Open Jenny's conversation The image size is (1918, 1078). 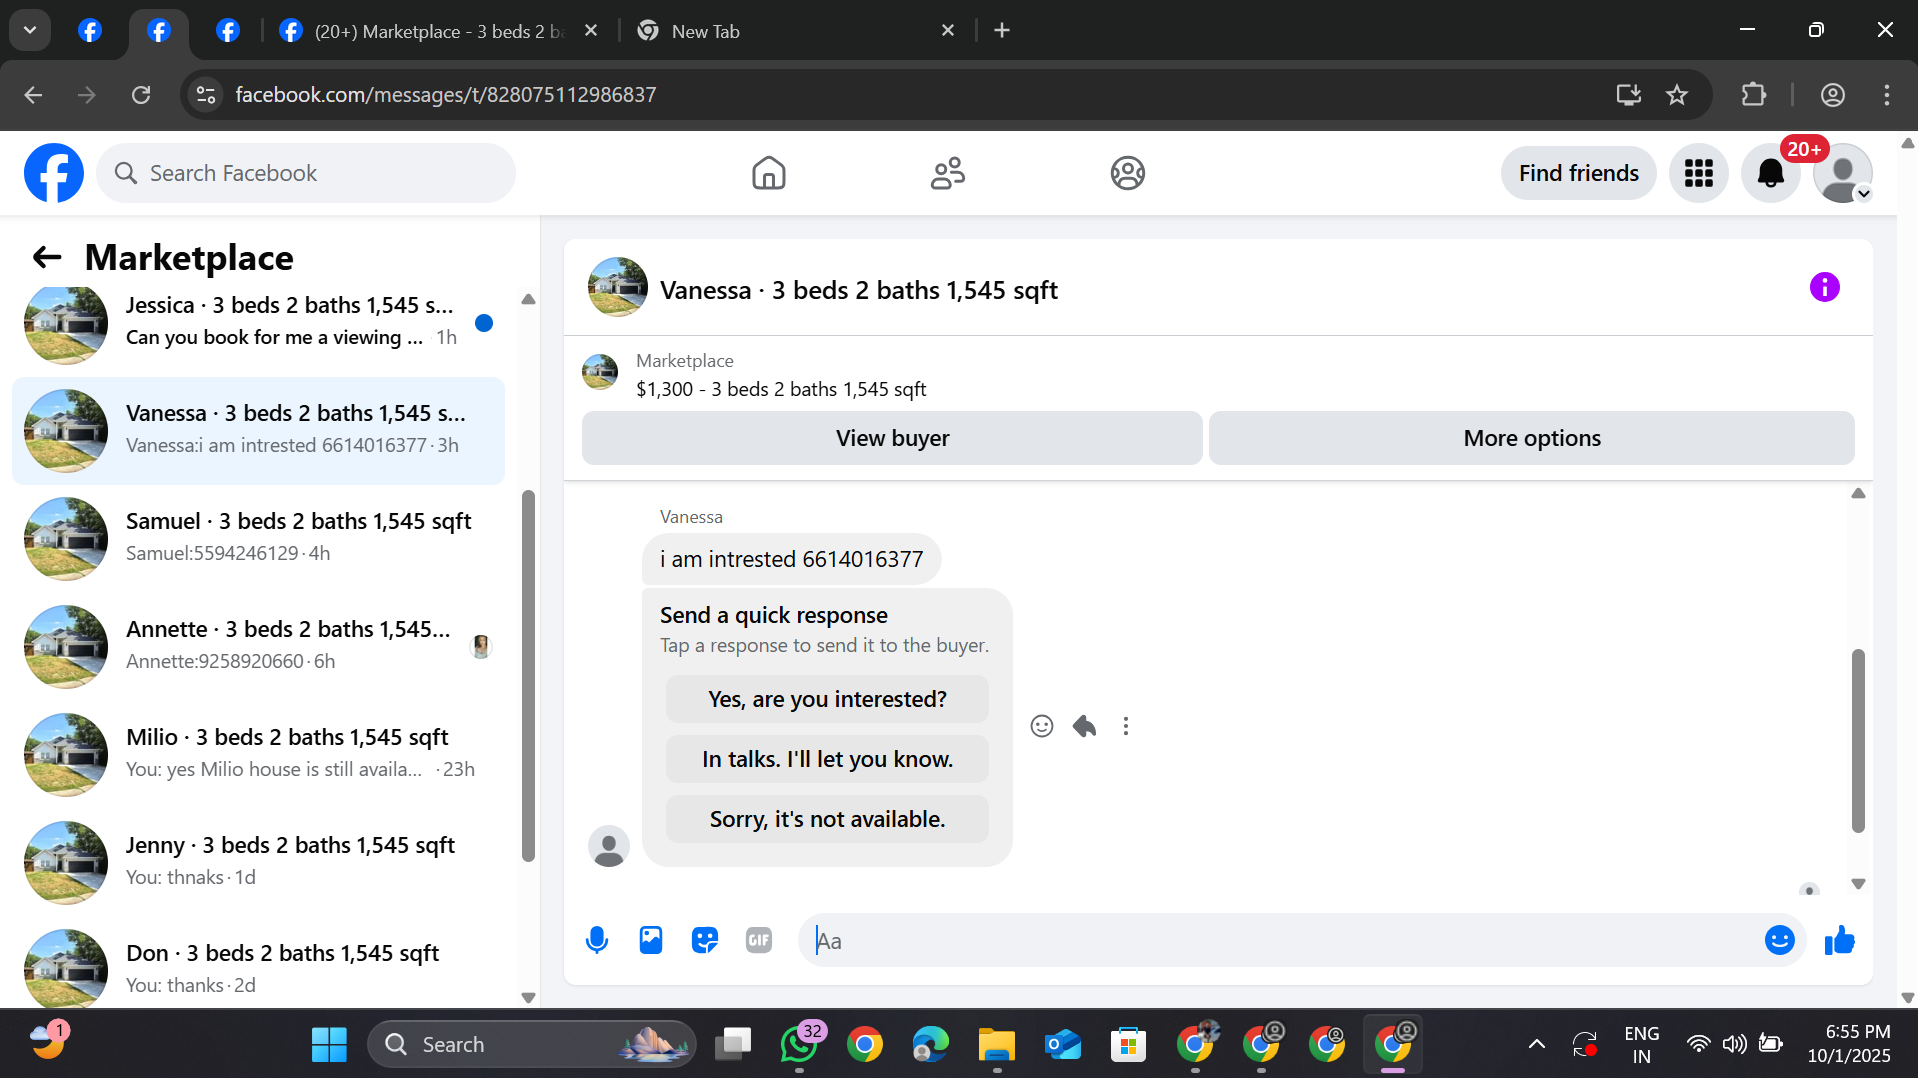[258, 862]
